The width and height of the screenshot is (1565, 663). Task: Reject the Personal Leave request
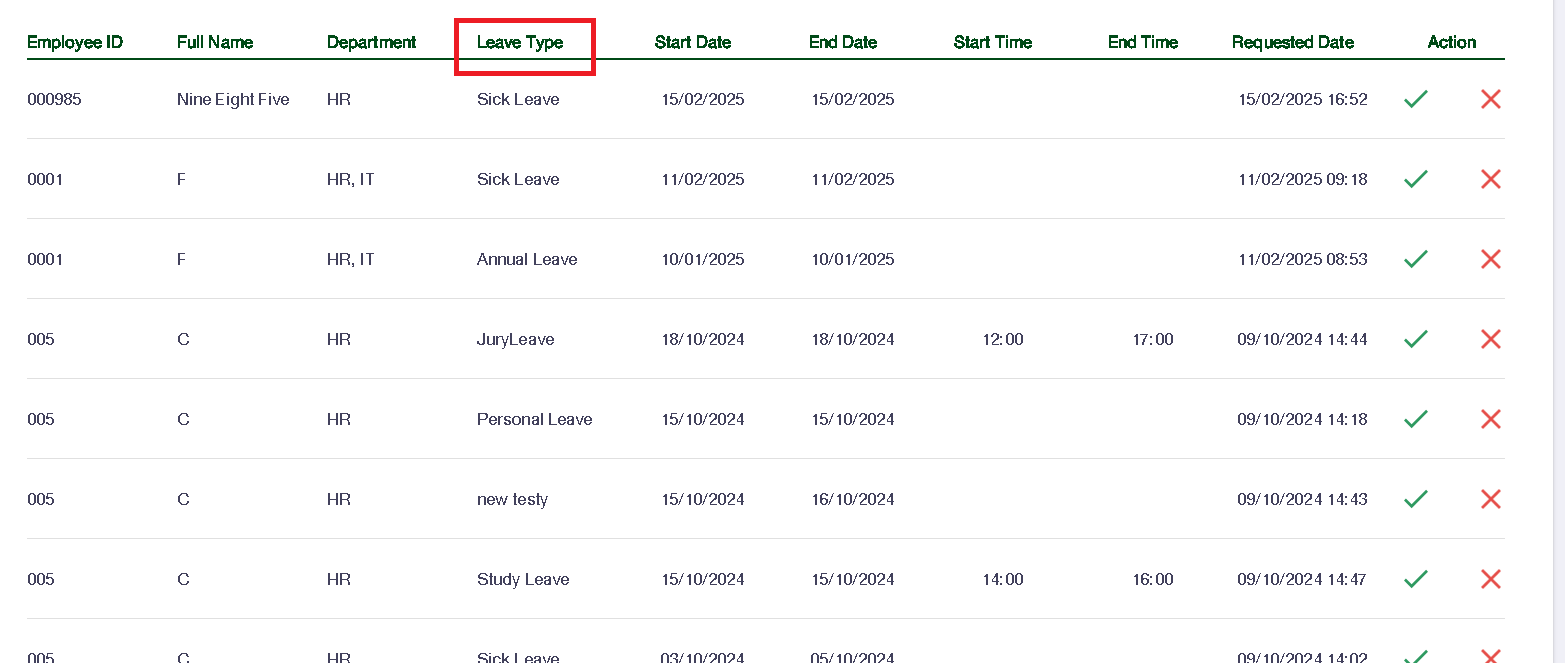tap(1490, 419)
